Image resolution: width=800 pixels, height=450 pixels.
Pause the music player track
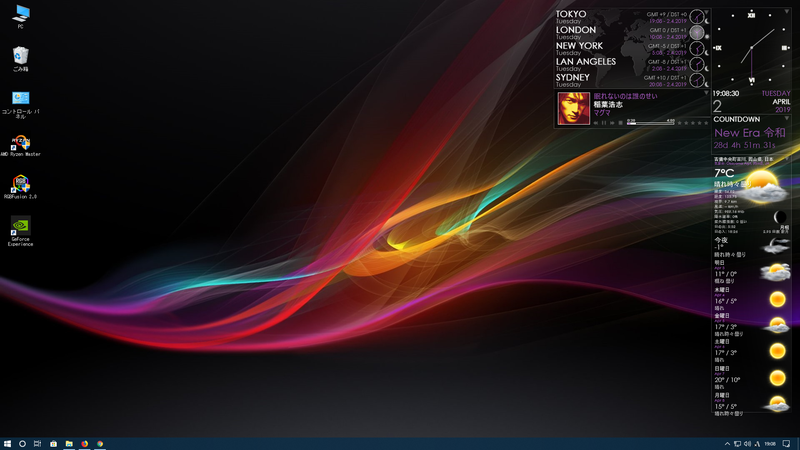tap(604, 122)
